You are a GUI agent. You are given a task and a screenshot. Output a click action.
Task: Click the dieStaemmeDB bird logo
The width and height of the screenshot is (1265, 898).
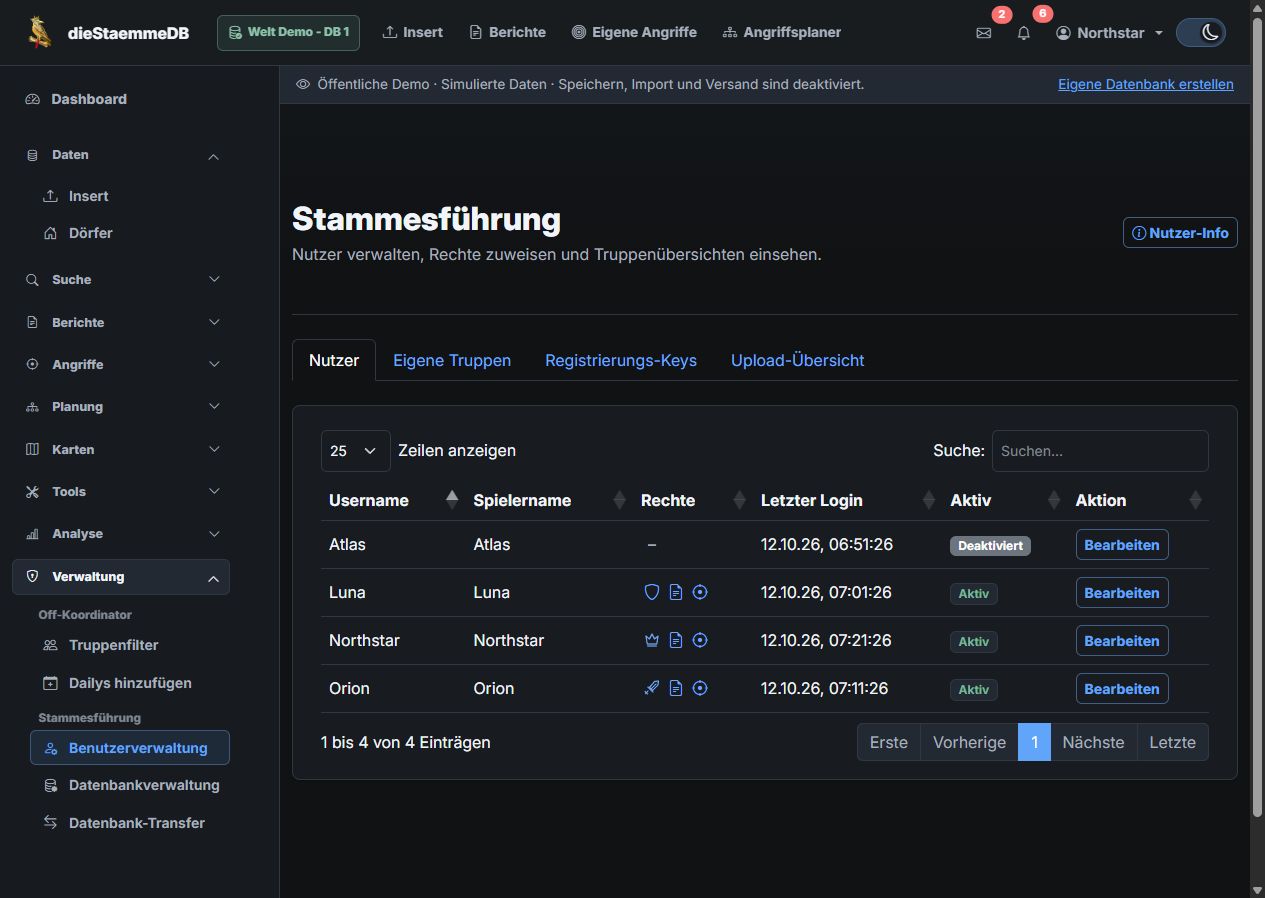point(41,32)
